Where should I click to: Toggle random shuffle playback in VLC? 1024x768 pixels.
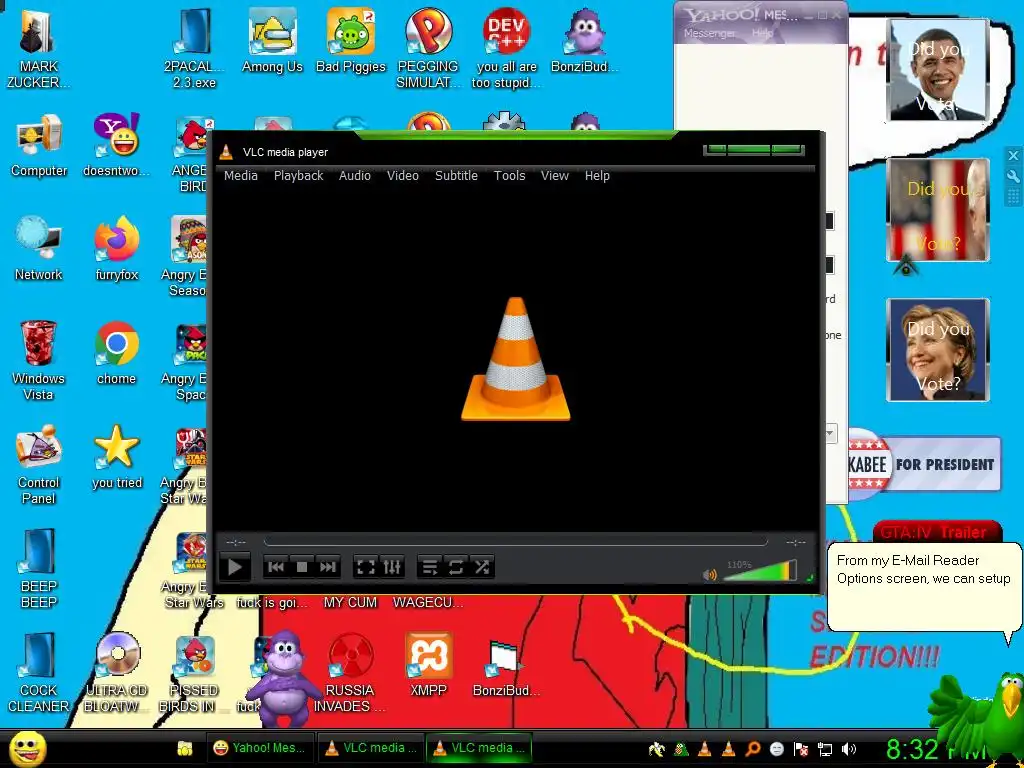click(482, 567)
